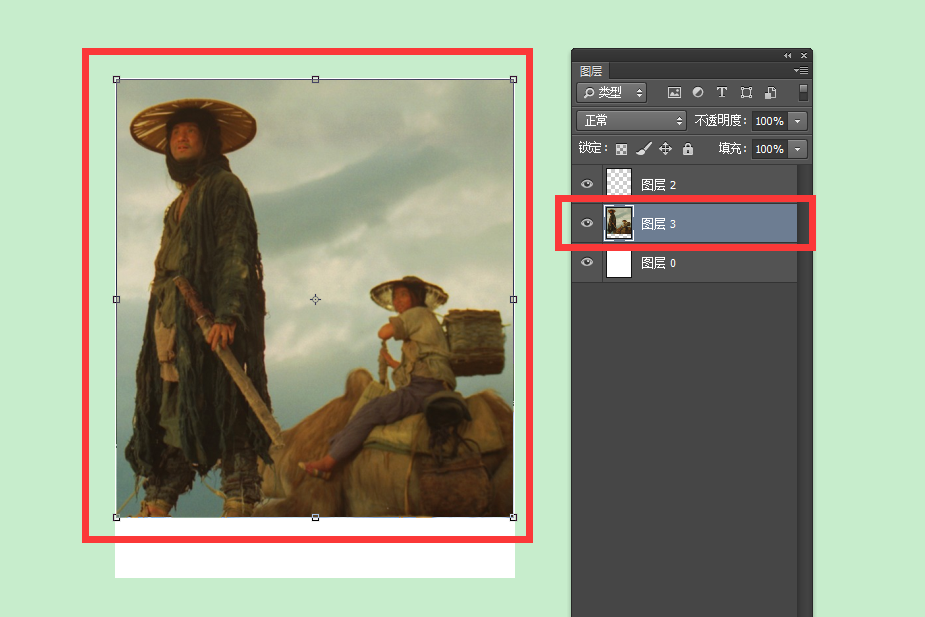Click the transform reference point crosshair
This screenshot has height=617, width=925.
click(316, 300)
